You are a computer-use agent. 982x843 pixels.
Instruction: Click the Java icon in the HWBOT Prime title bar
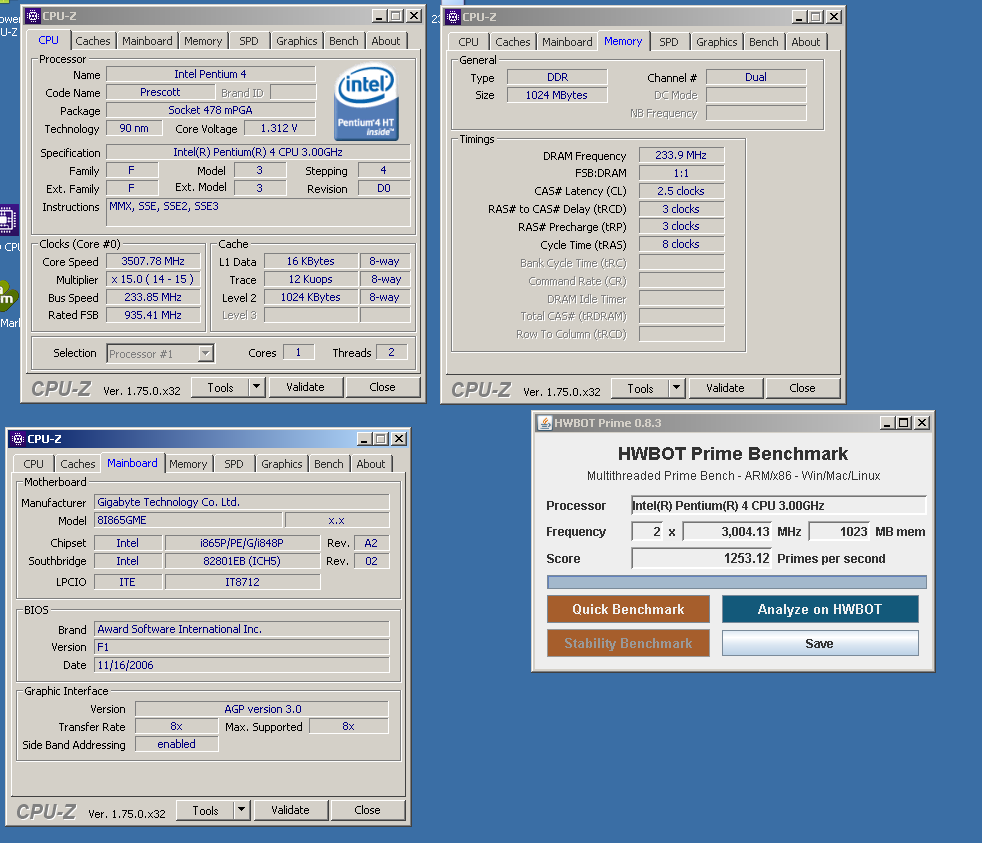545,423
